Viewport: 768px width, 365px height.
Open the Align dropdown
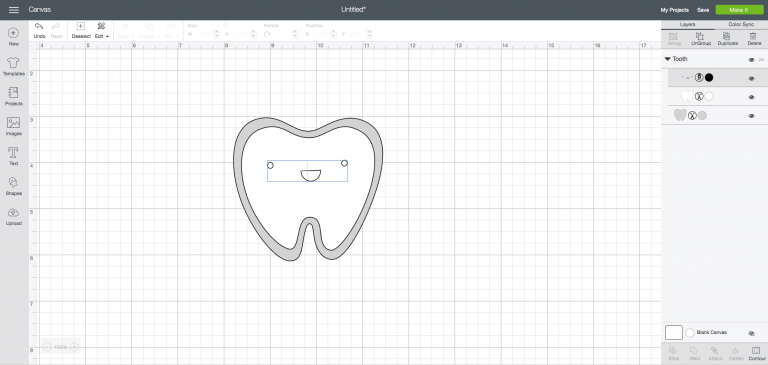click(x=126, y=30)
